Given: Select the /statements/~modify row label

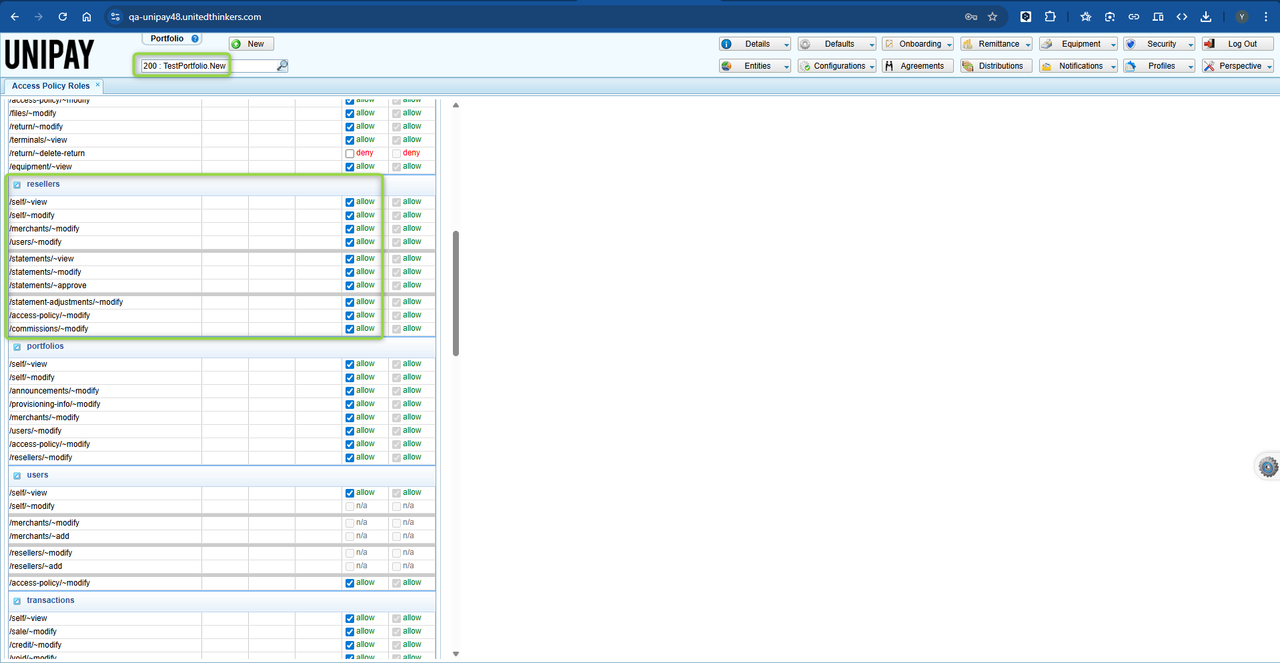Looking at the screenshot, I should (45, 272).
